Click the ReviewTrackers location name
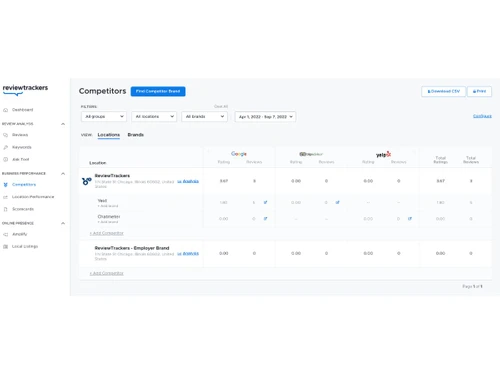This screenshot has height=375, width=500. pos(112,176)
